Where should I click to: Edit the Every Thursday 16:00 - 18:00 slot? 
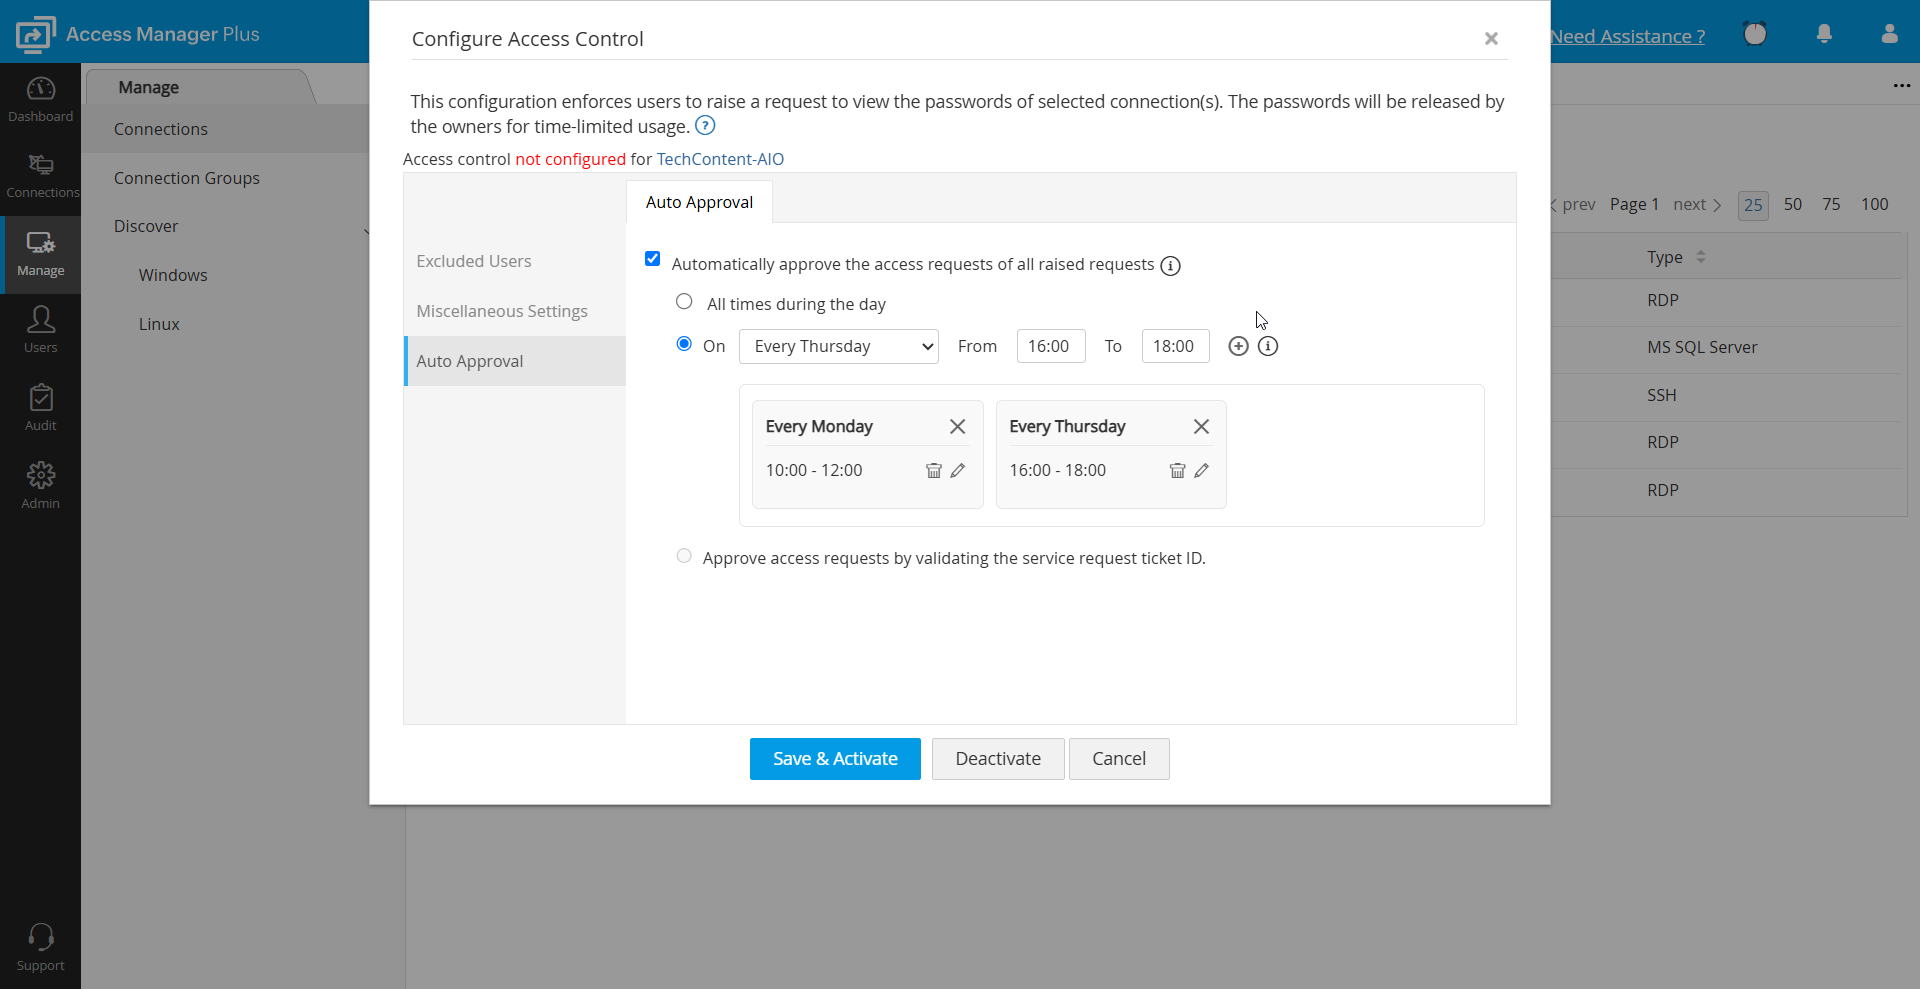(1201, 470)
